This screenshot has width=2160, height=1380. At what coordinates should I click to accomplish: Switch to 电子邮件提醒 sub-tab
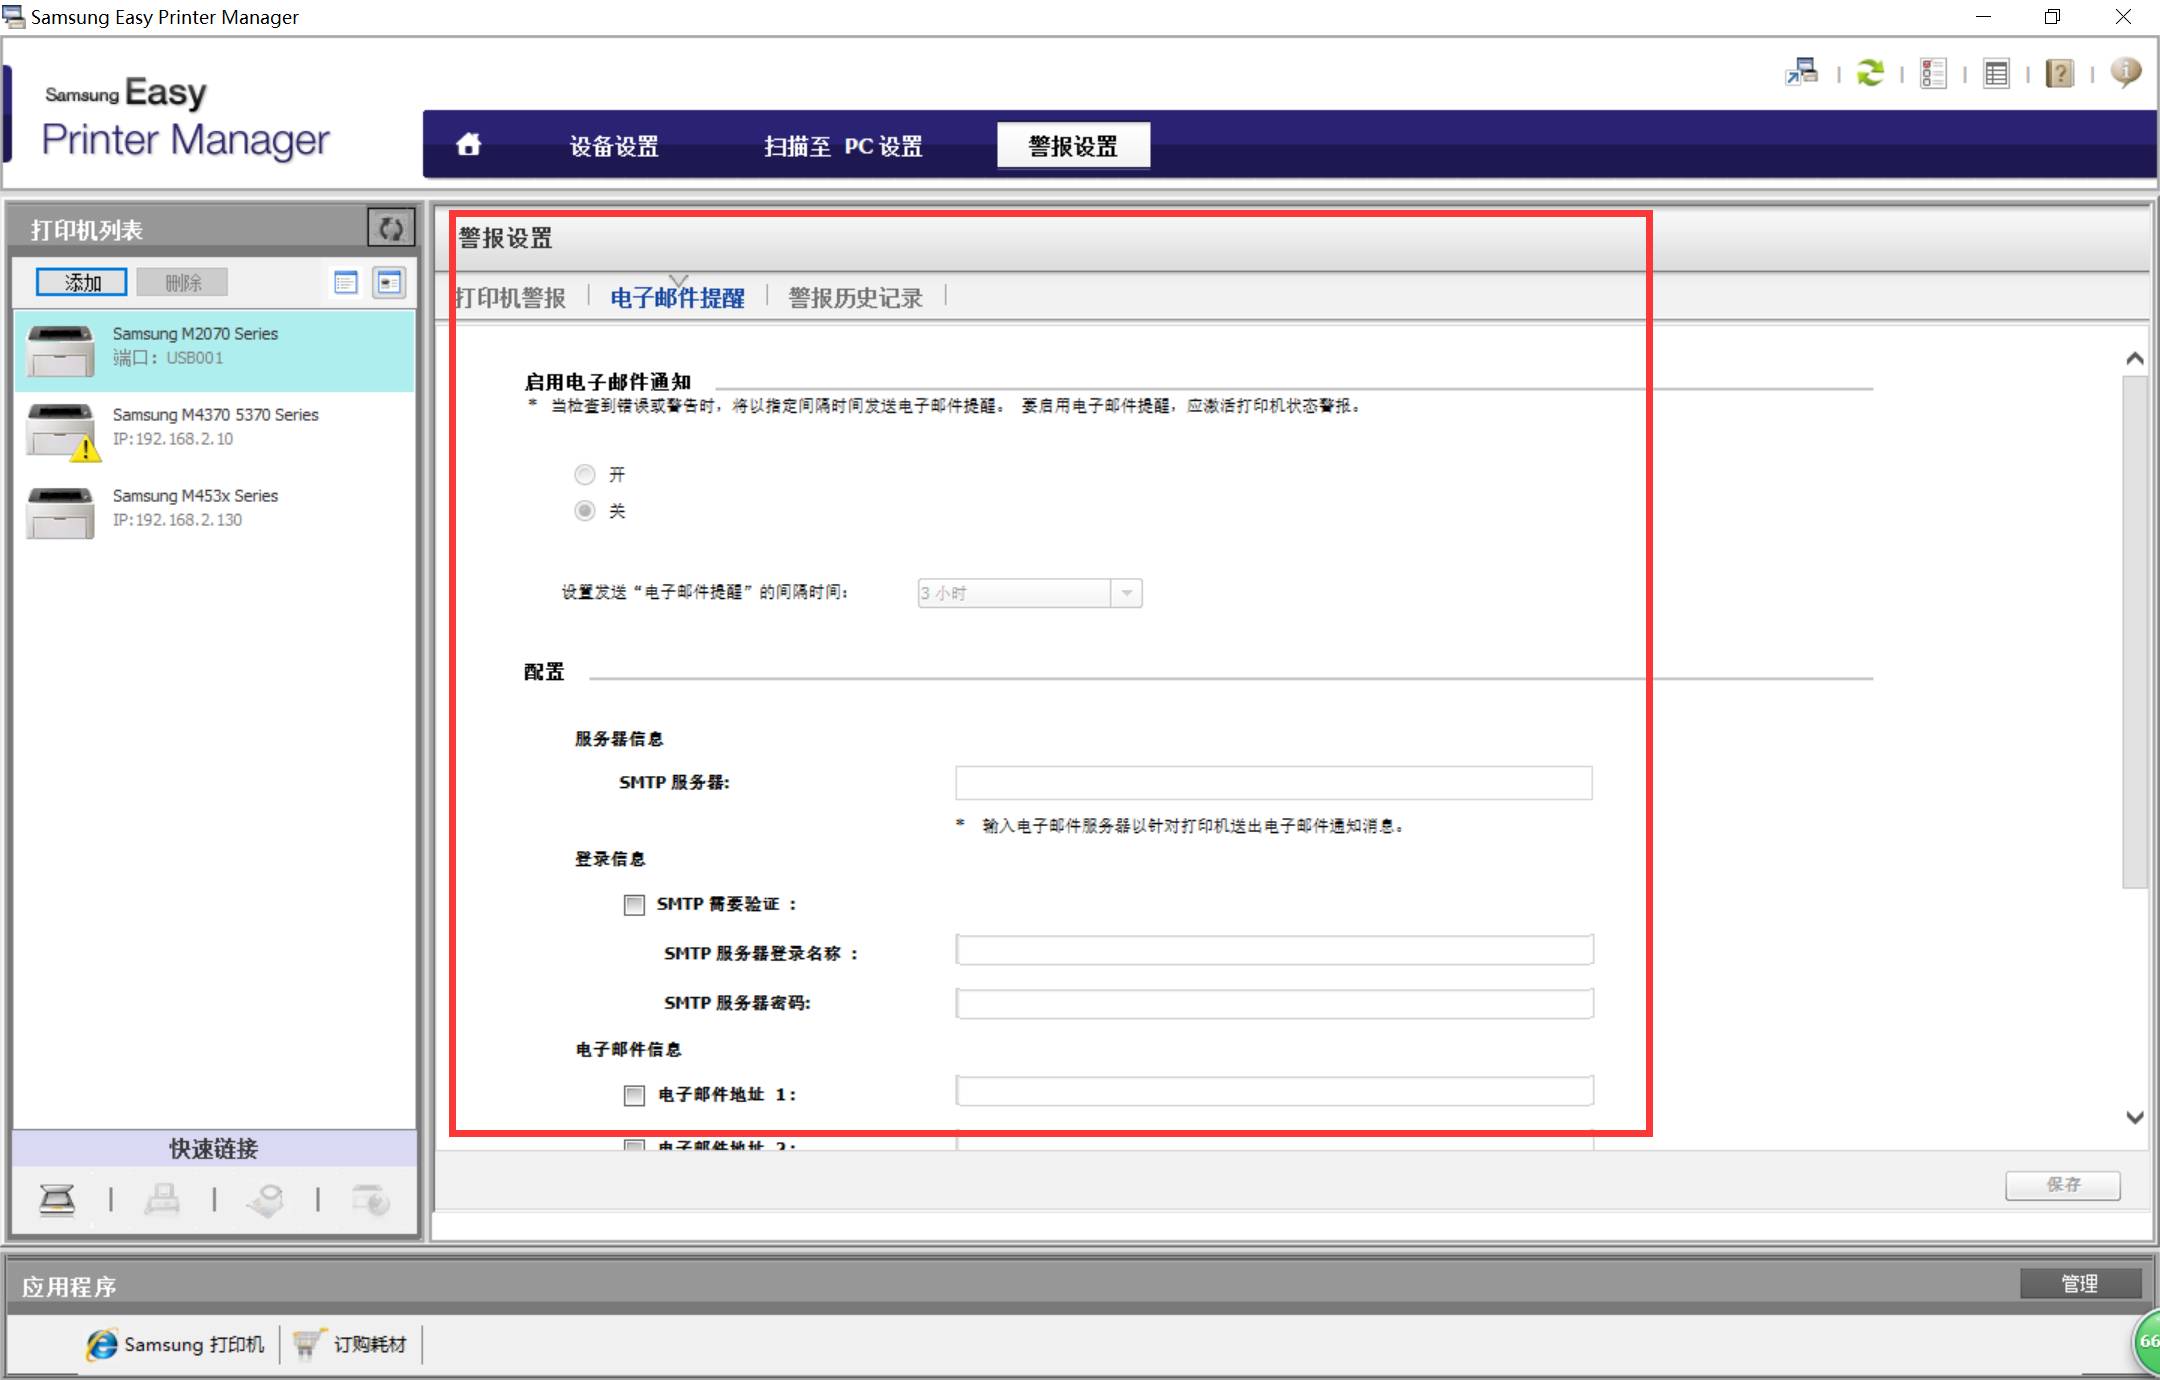[677, 297]
